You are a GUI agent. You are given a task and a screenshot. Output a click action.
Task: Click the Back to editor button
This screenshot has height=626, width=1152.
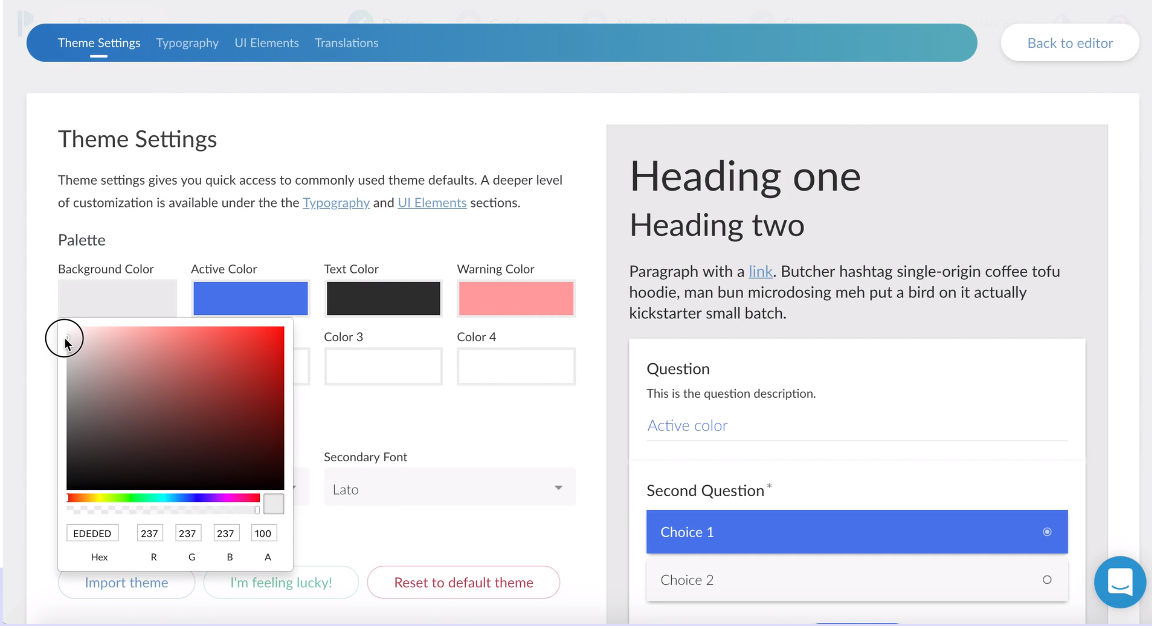(x=1070, y=43)
